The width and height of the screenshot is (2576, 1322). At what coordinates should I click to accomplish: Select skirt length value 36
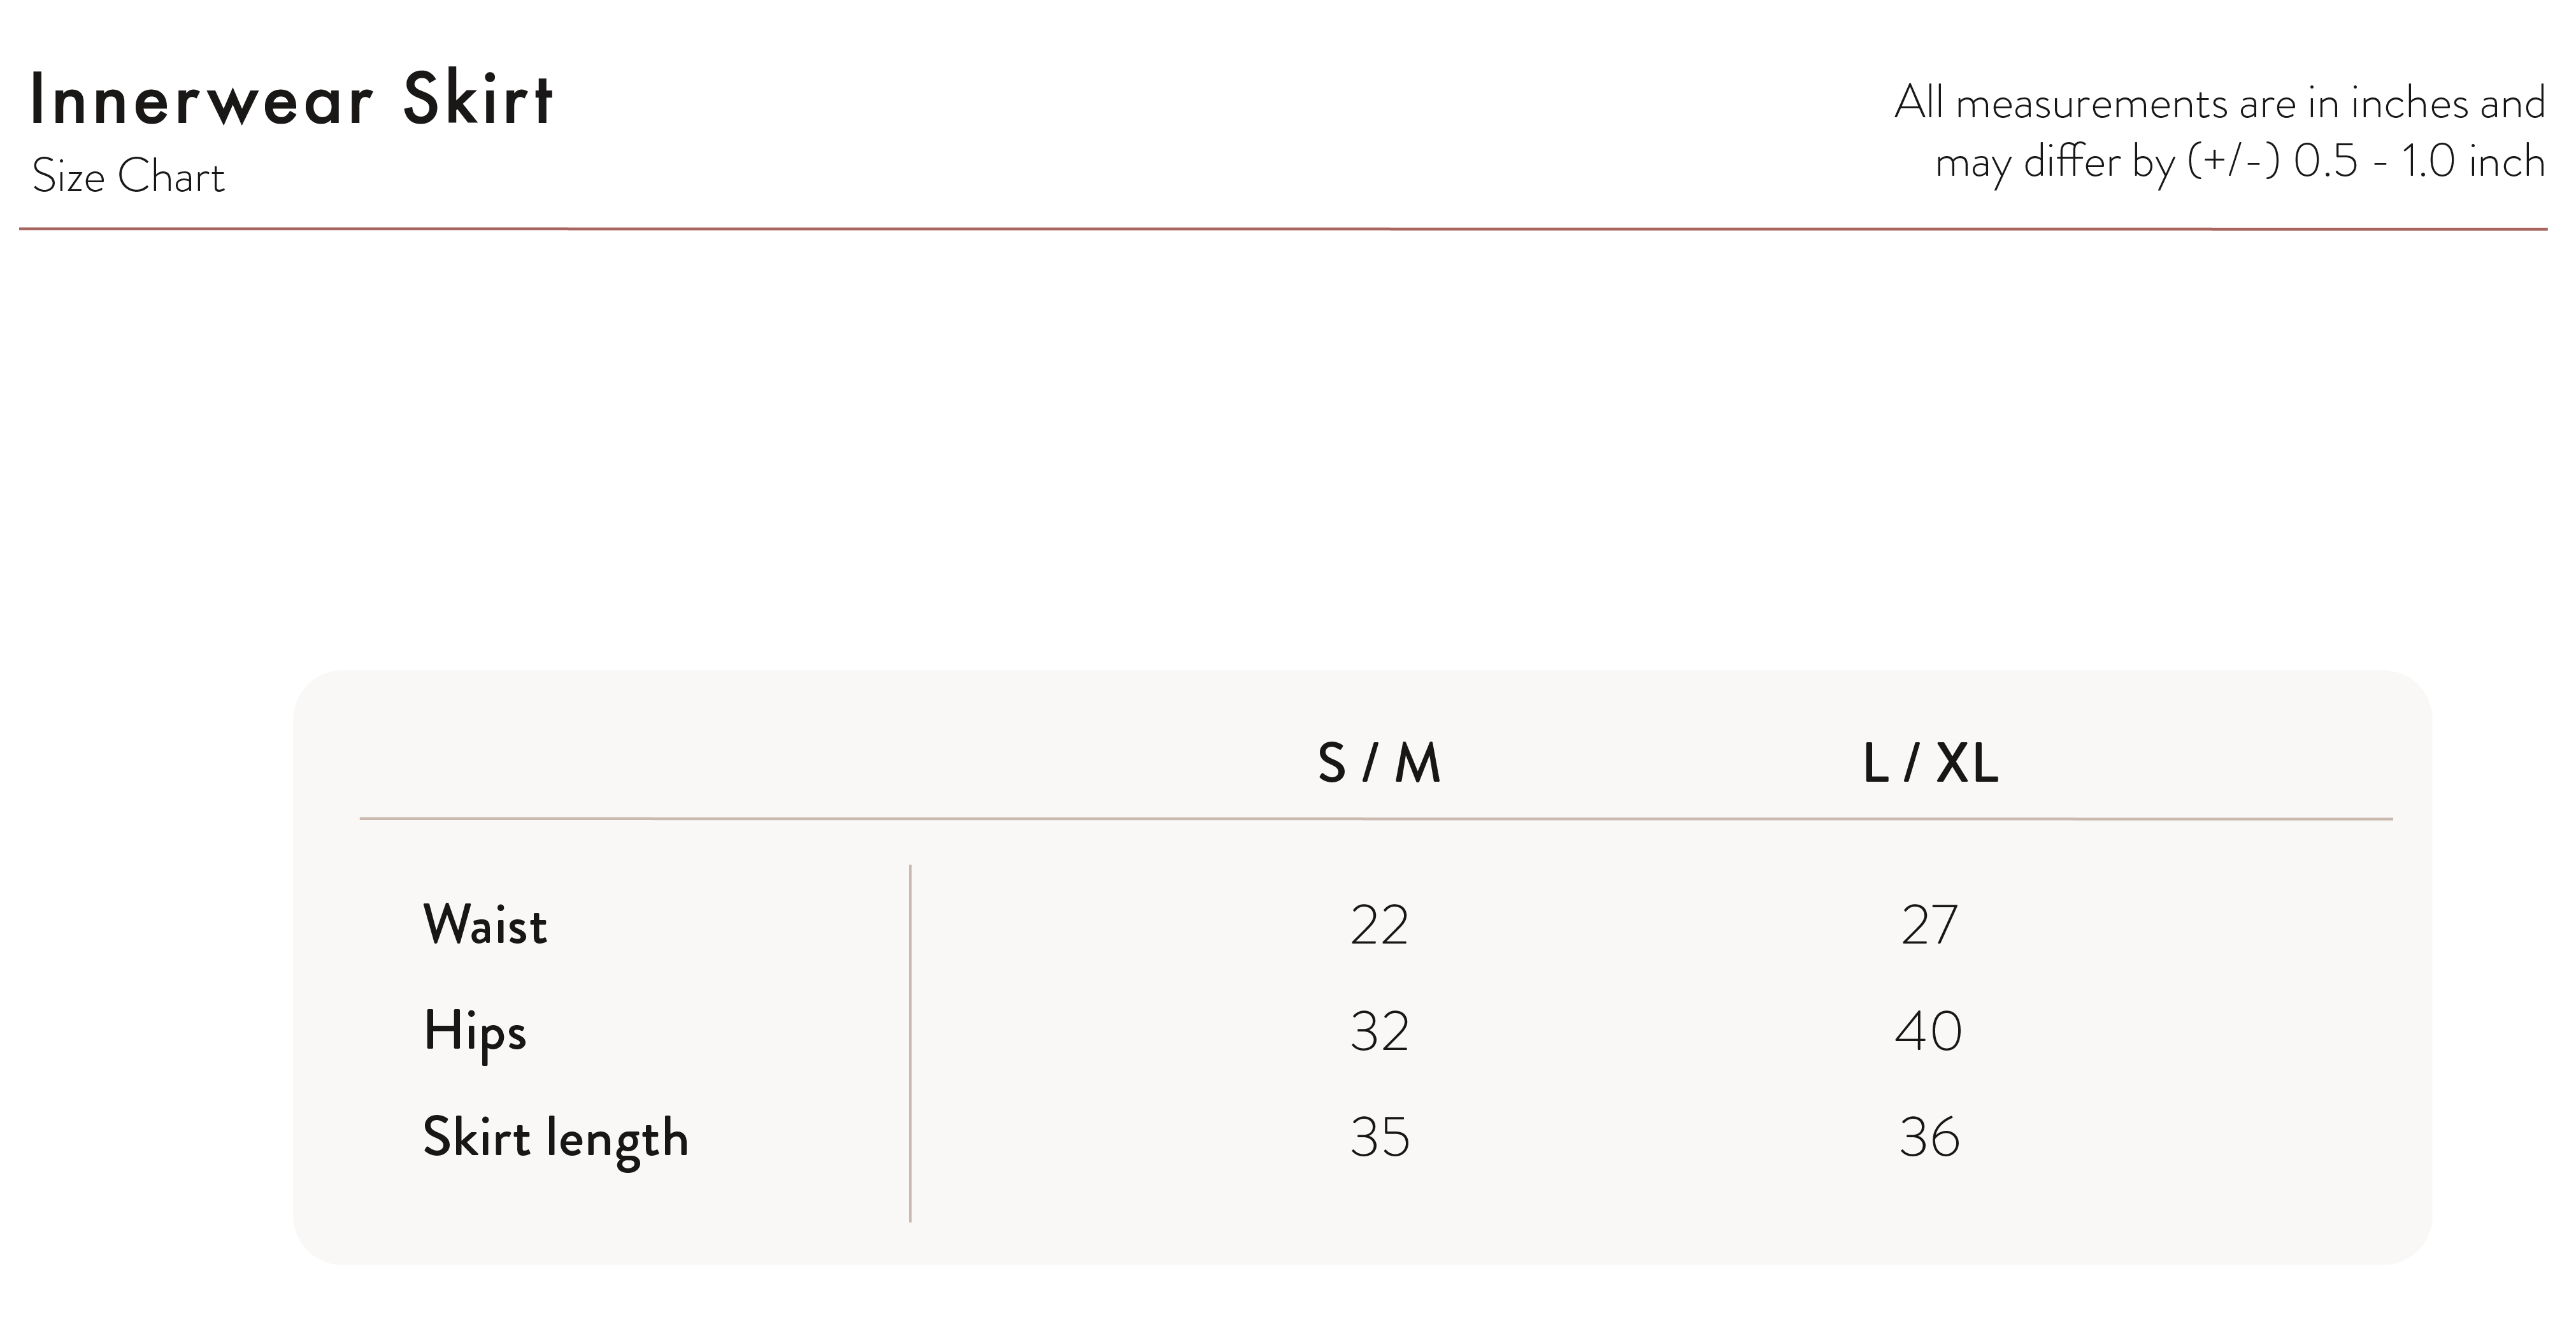pyautogui.click(x=1929, y=1137)
